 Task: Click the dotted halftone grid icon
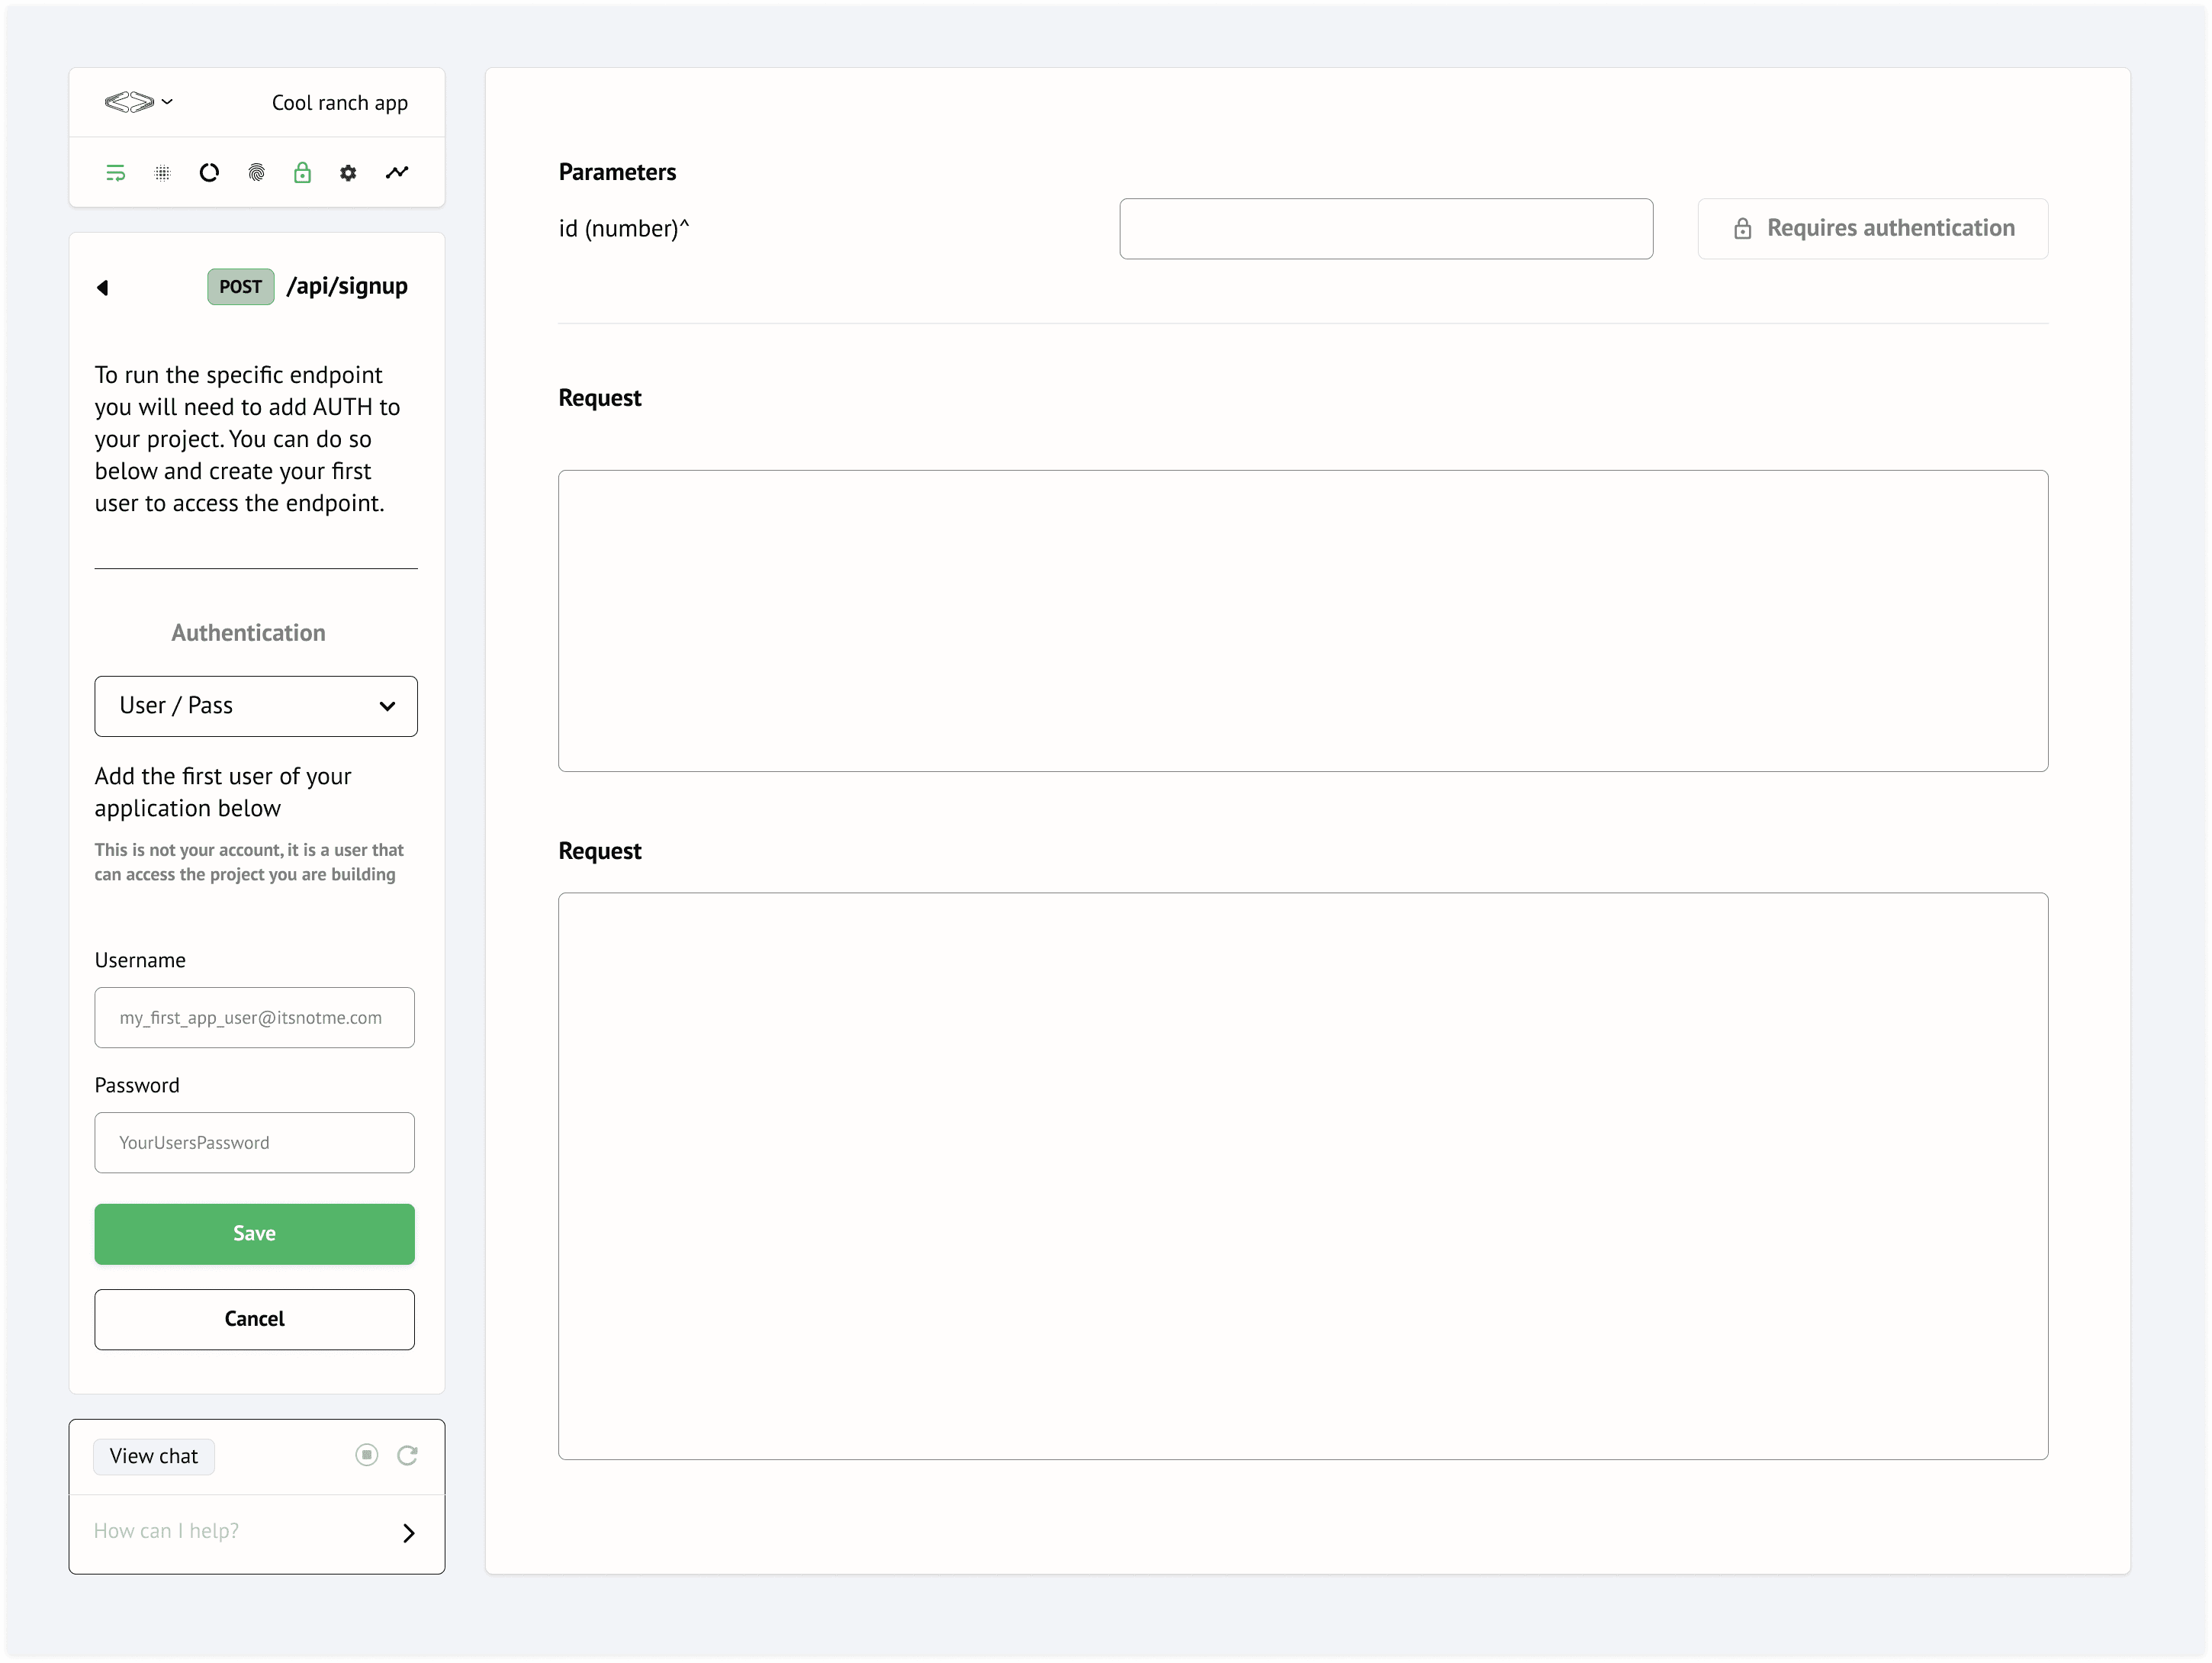pyautogui.click(x=163, y=173)
